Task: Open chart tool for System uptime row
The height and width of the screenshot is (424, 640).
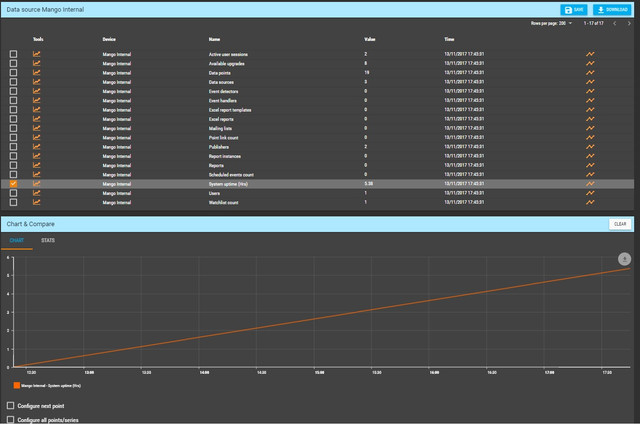Action: click(x=36, y=184)
